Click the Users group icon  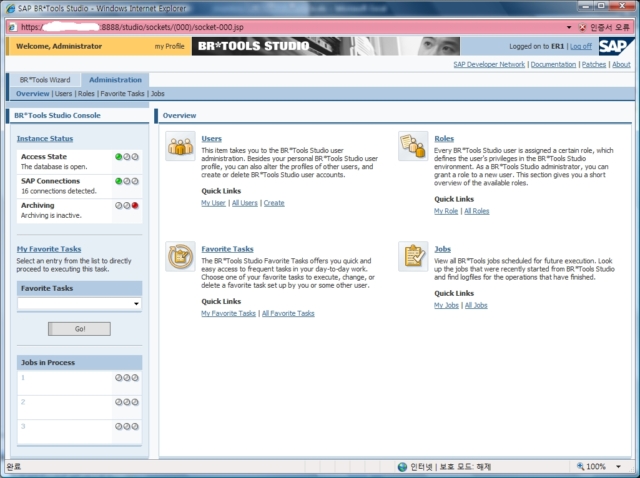pyautogui.click(x=180, y=146)
